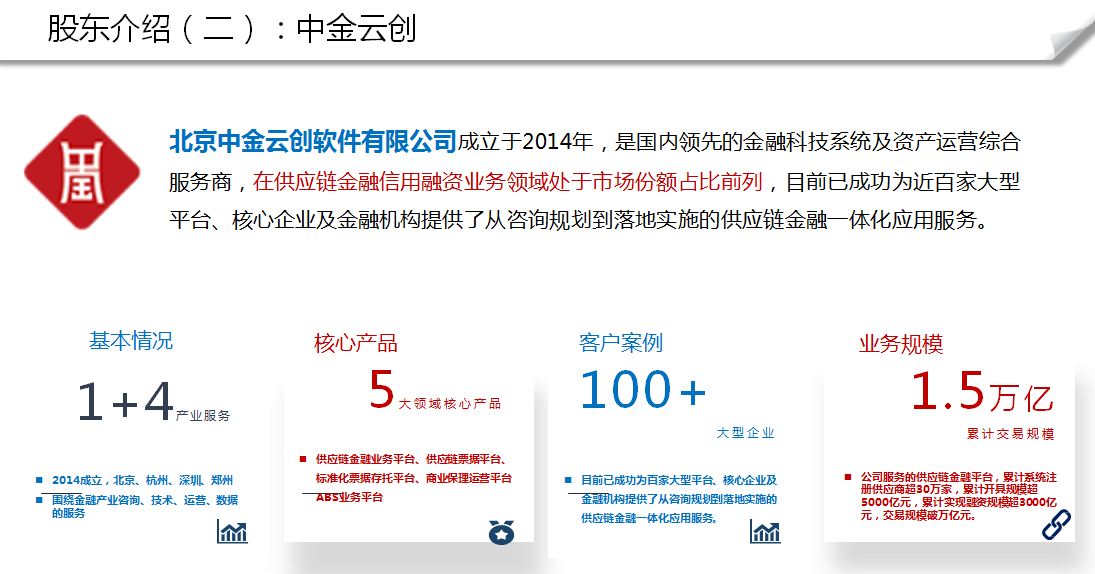Click the bar chart icon under 基本情况
The image size is (1095, 574).
tap(232, 531)
